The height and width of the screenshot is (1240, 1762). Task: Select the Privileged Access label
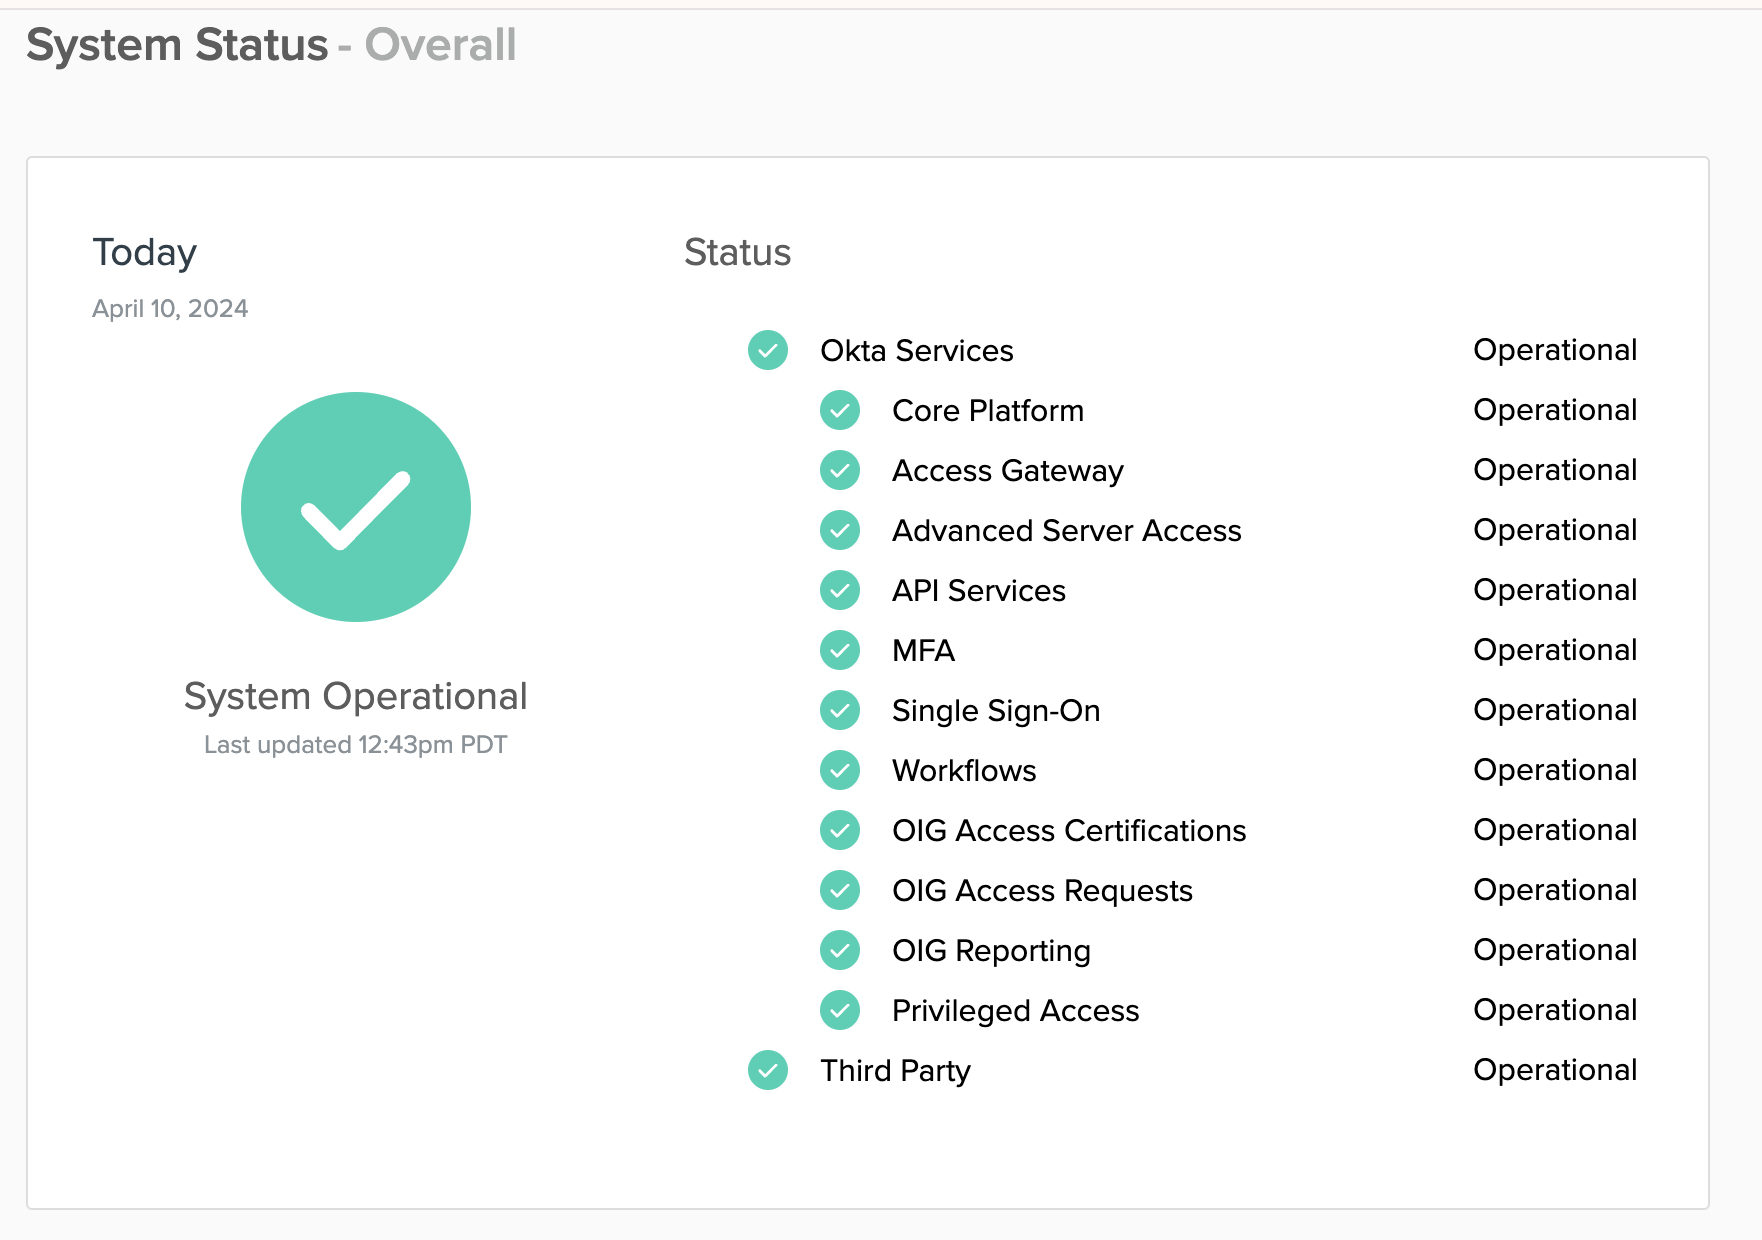1015,1012
